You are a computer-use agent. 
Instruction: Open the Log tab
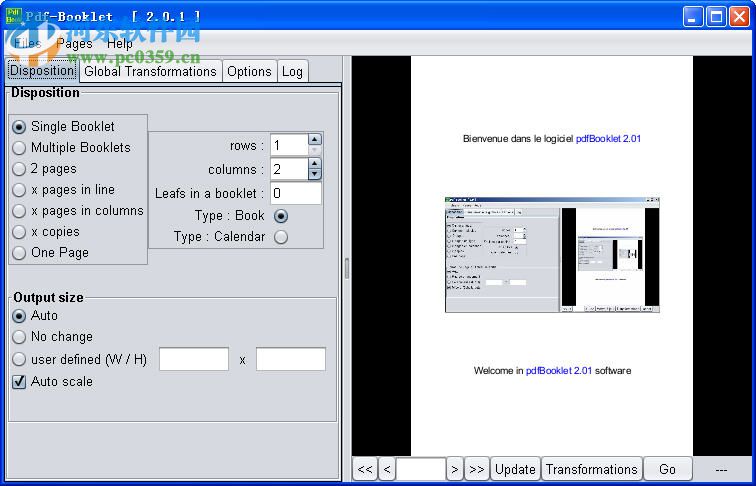pyautogui.click(x=292, y=72)
